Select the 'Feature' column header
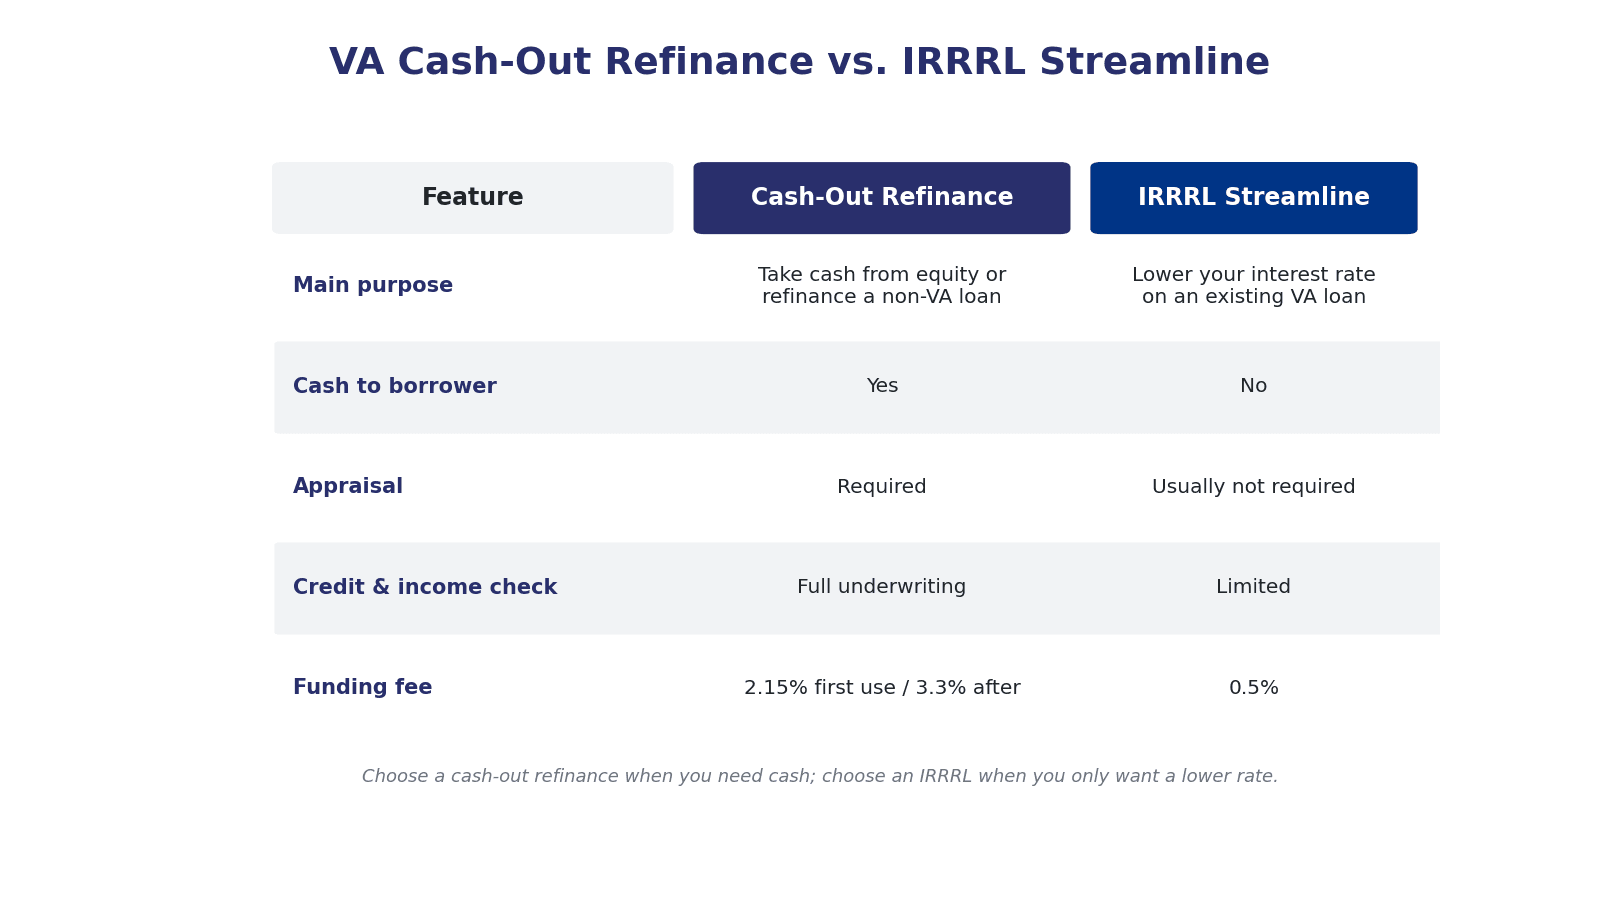 tap(472, 198)
